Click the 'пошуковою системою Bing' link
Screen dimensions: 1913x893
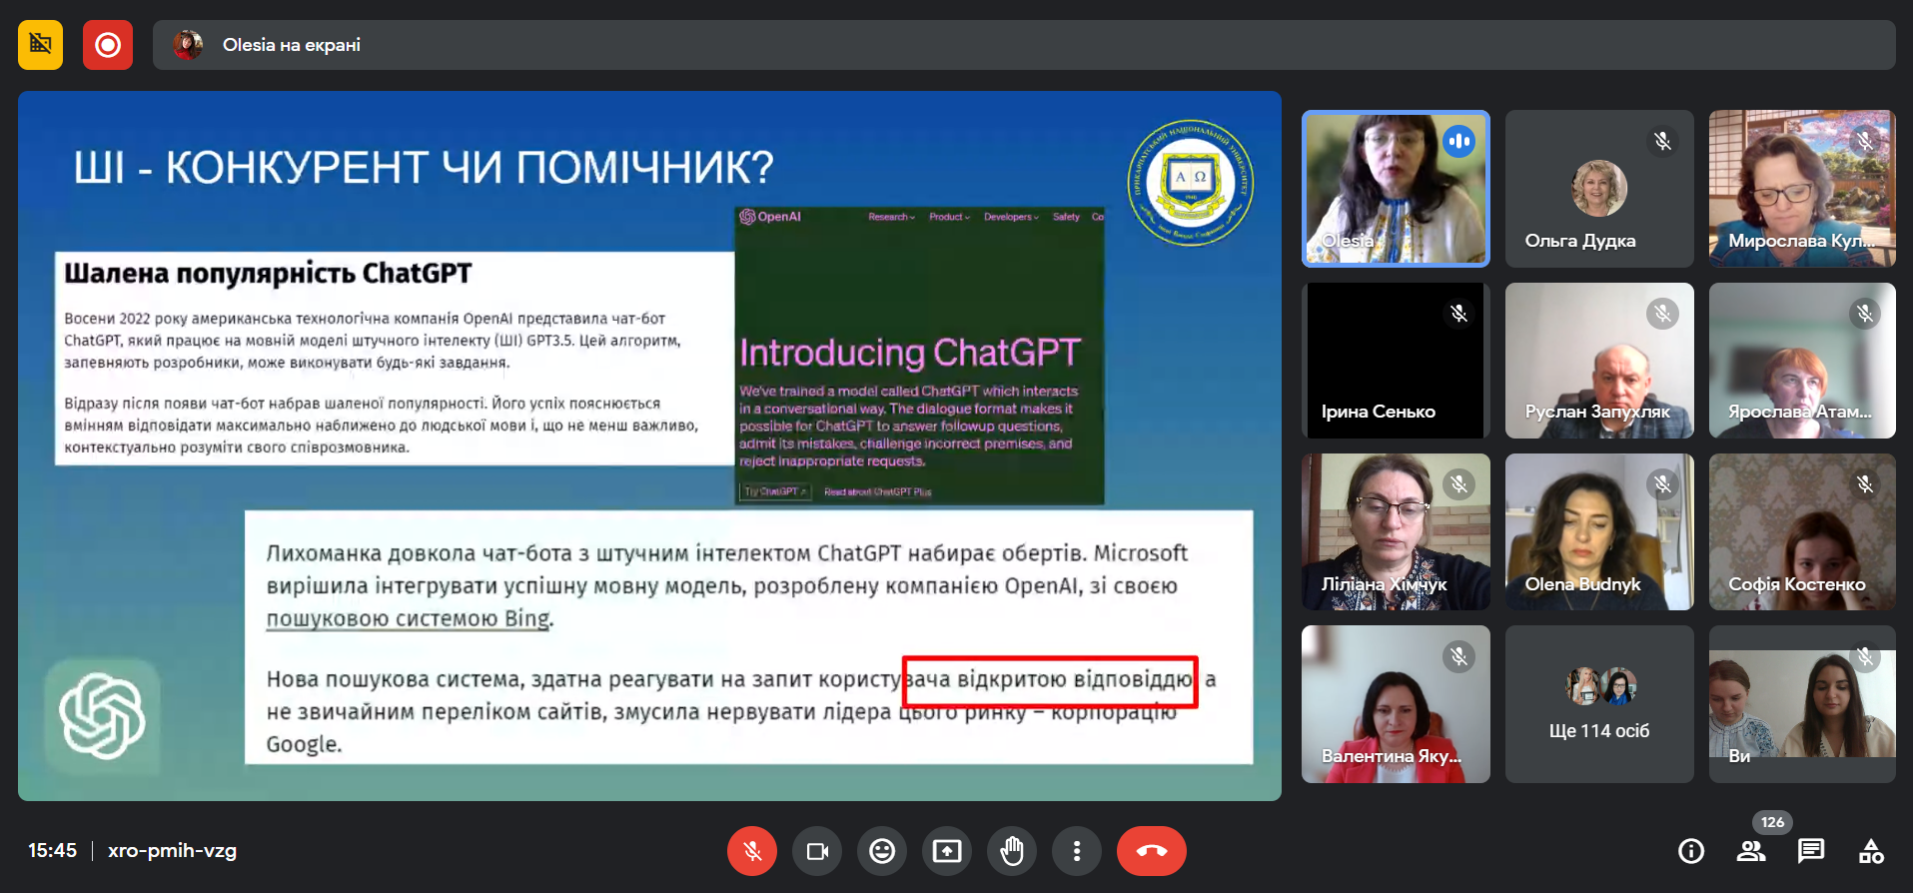click(x=408, y=619)
